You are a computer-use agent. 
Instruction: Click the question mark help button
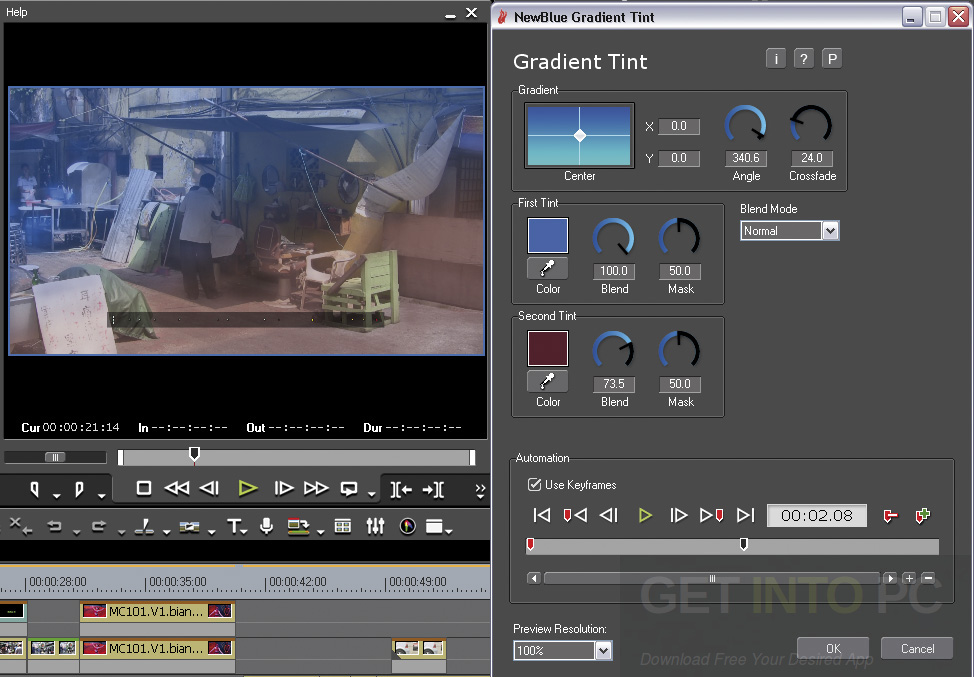pos(804,58)
